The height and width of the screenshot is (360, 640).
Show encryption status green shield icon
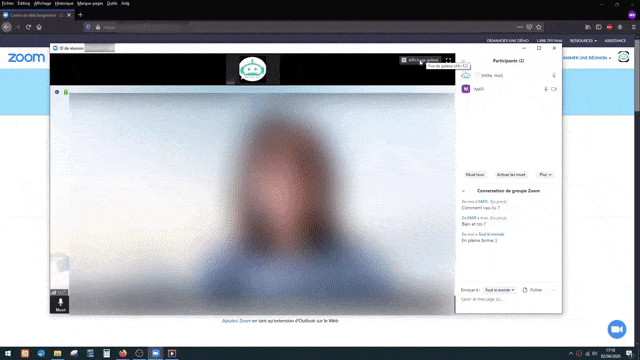[x=66, y=92]
